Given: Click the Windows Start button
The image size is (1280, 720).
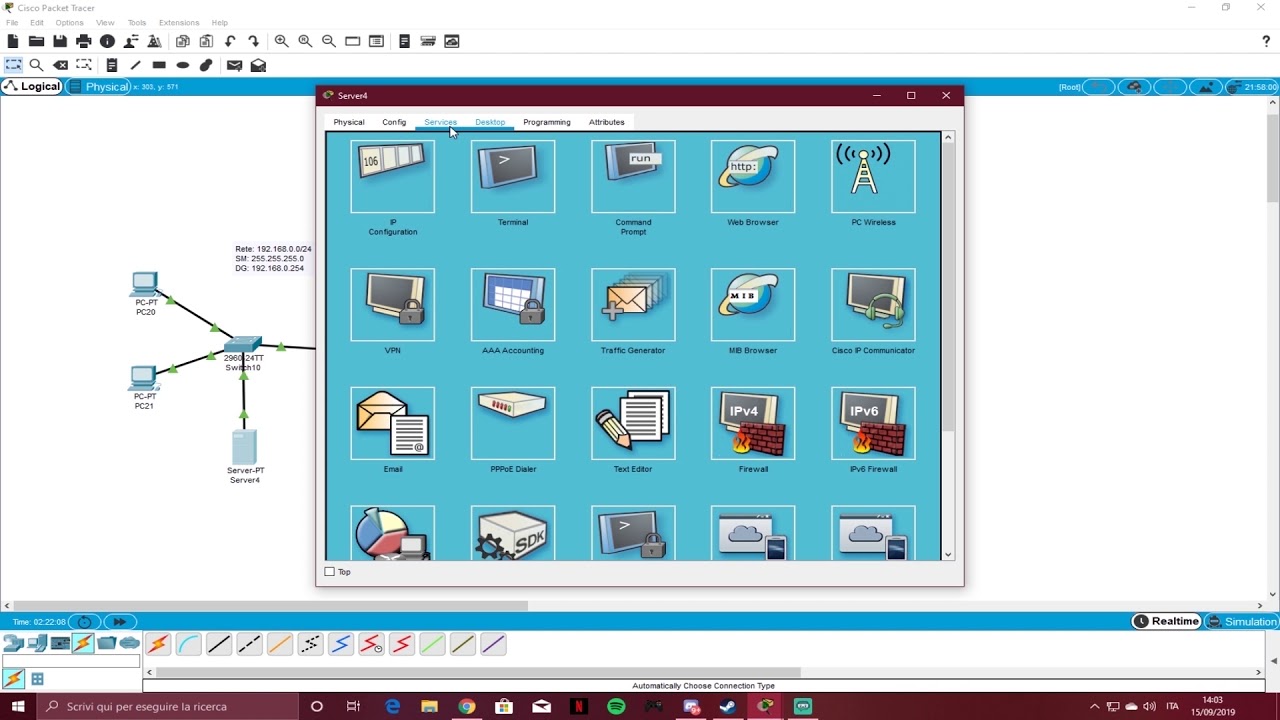Looking at the screenshot, I should pos(18,706).
